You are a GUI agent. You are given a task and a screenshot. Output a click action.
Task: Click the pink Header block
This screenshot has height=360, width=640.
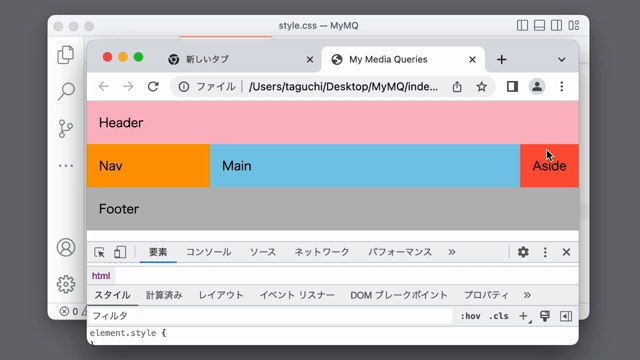[333, 122]
